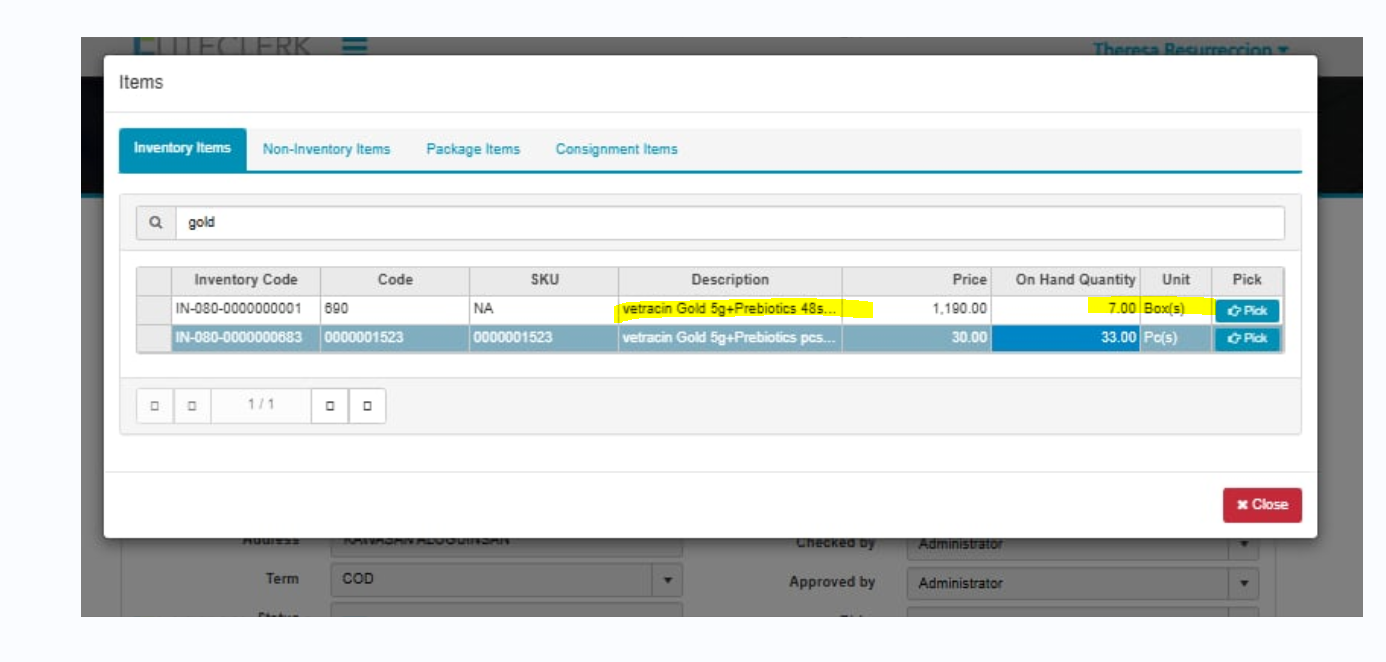Pick the vetracin Gold pcs item
Screen dimensions: 1386x662
(1247, 339)
